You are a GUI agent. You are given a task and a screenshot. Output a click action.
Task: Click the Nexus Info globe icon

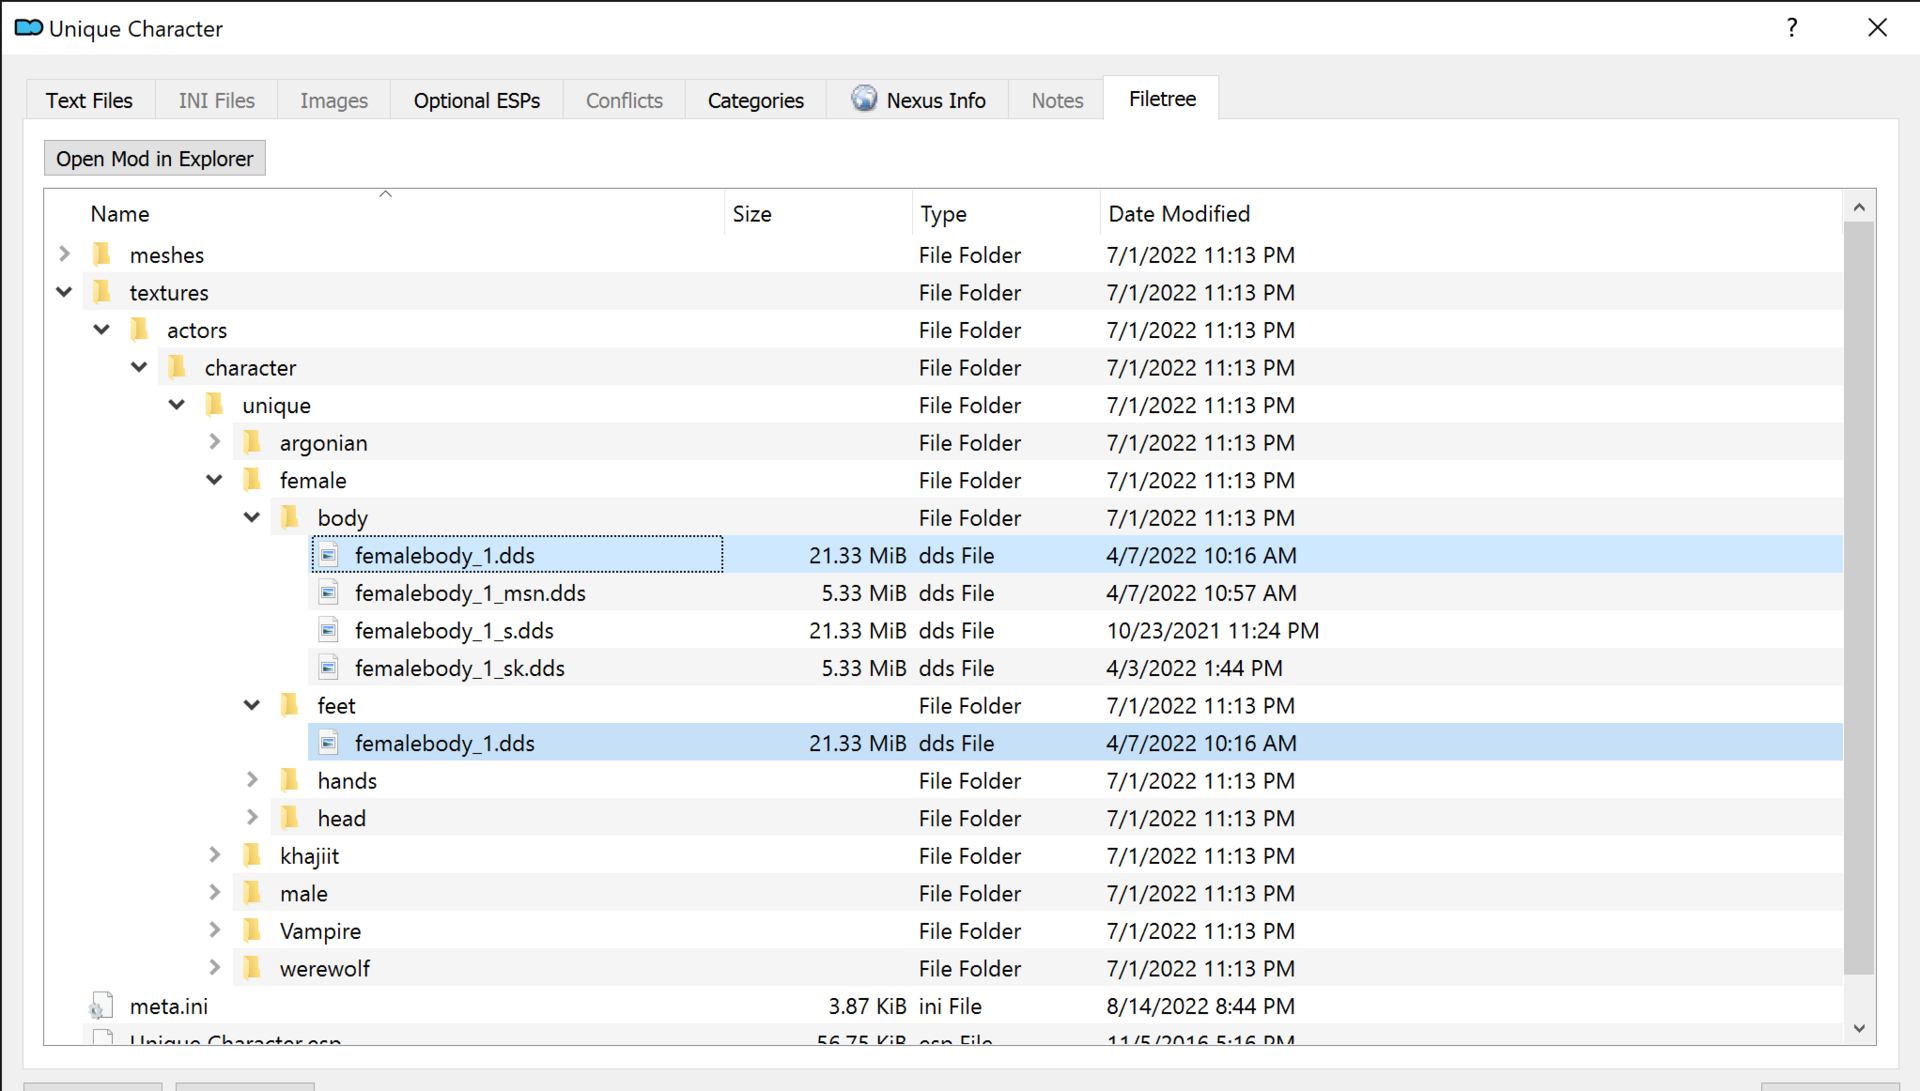click(x=864, y=99)
